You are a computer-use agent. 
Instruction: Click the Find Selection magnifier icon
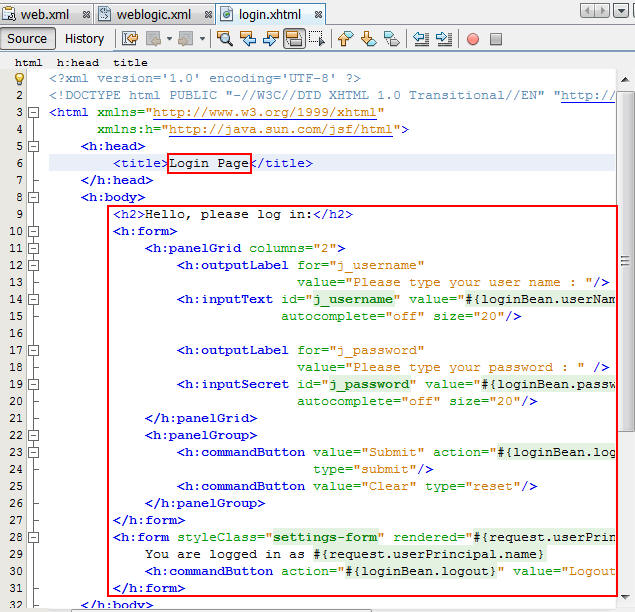225,39
